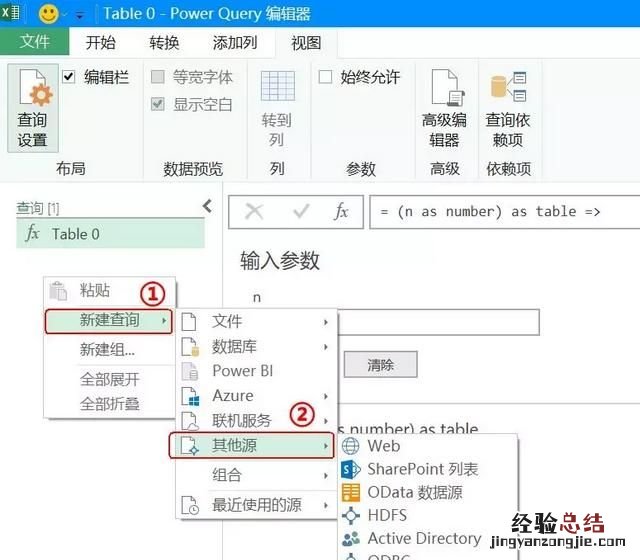Click the Database source icon

pyautogui.click(x=190, y=347)
